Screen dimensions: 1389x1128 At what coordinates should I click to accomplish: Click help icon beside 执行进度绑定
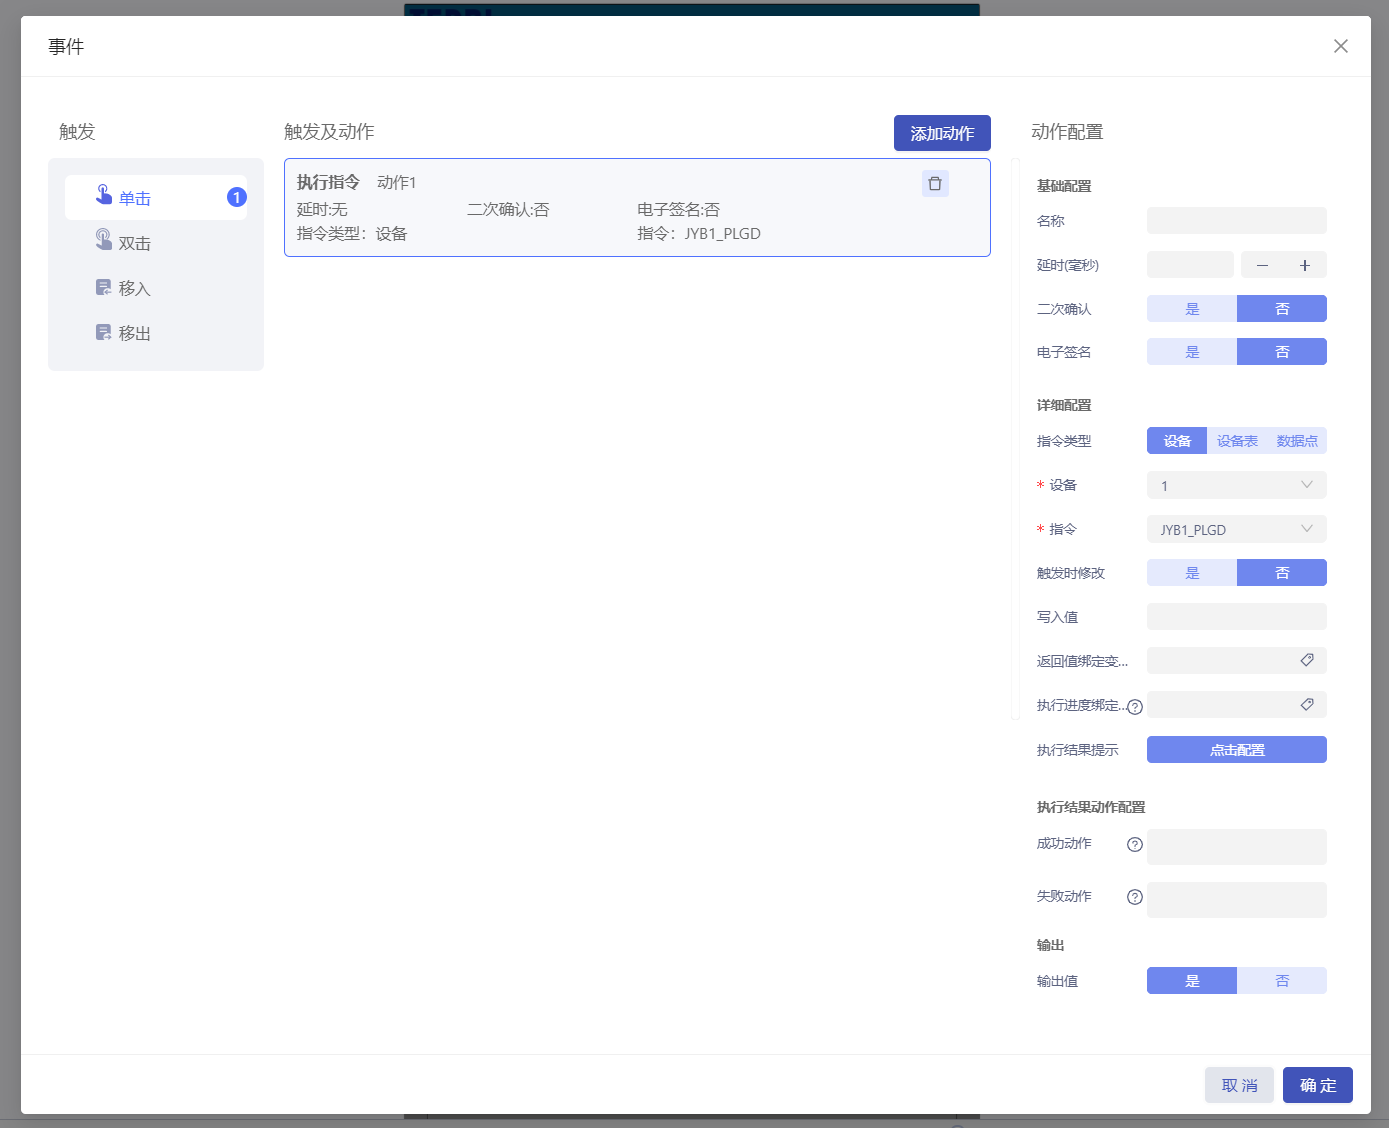[1134, 707]
